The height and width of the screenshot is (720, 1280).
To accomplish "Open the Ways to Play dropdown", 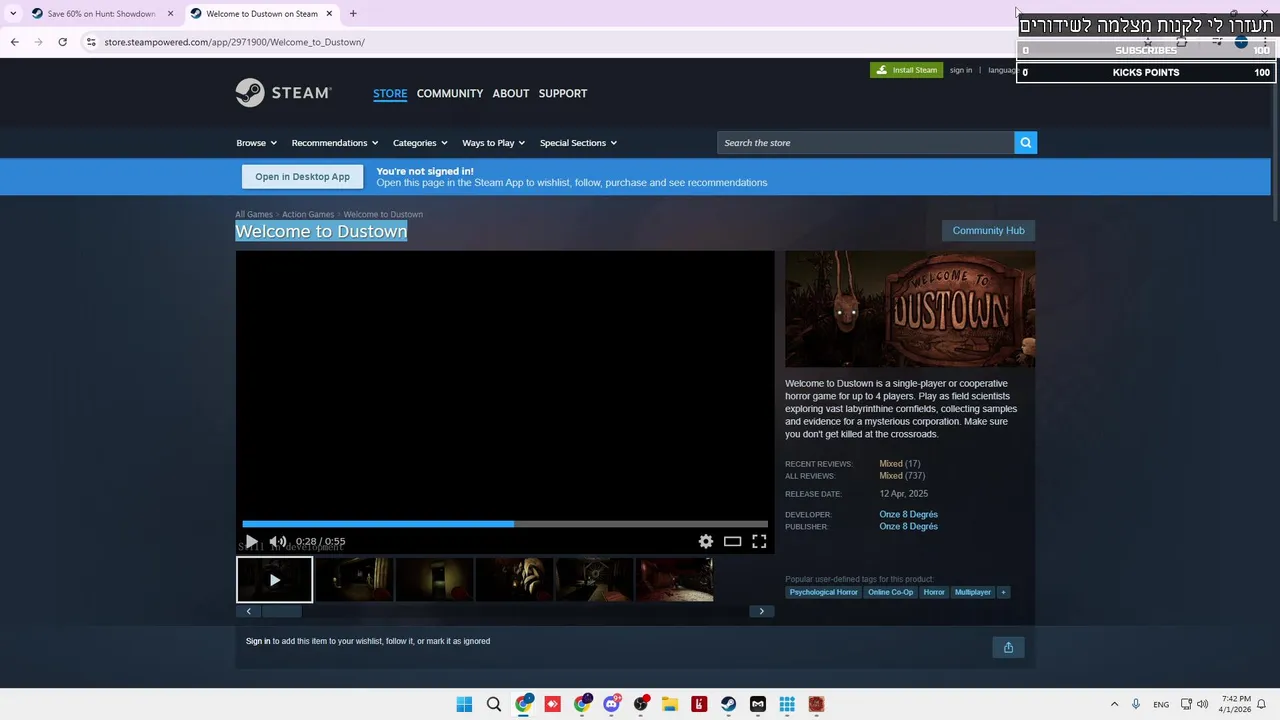I will point(493,143).
